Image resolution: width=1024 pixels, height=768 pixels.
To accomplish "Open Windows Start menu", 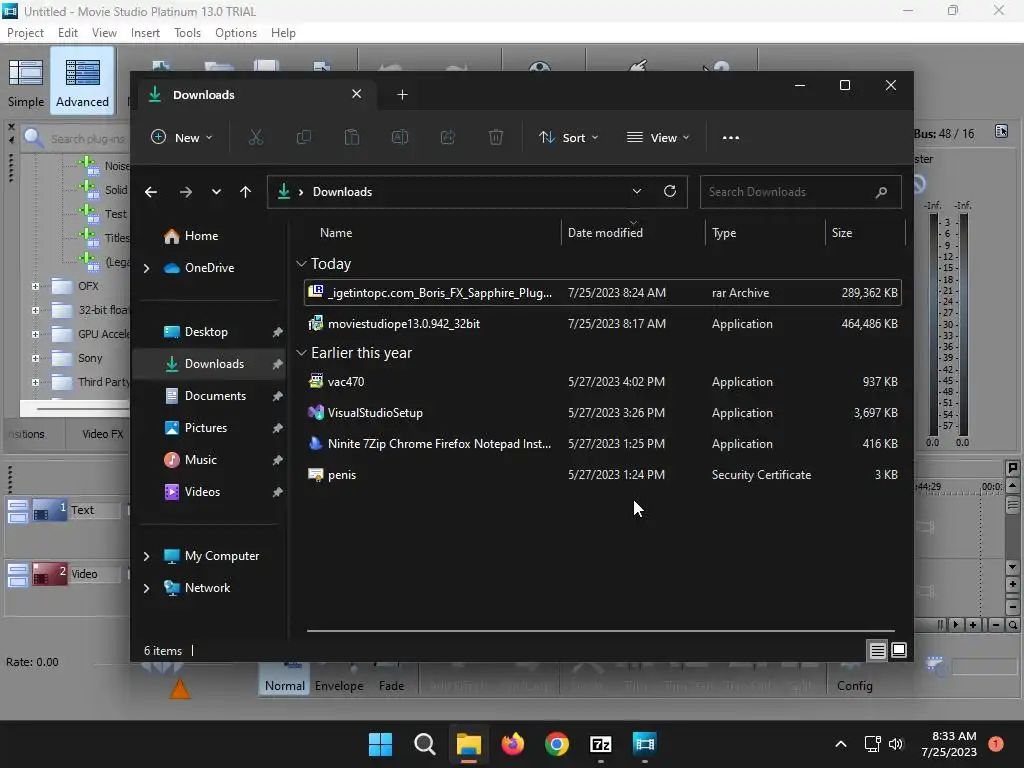I will tap(380, 744).
